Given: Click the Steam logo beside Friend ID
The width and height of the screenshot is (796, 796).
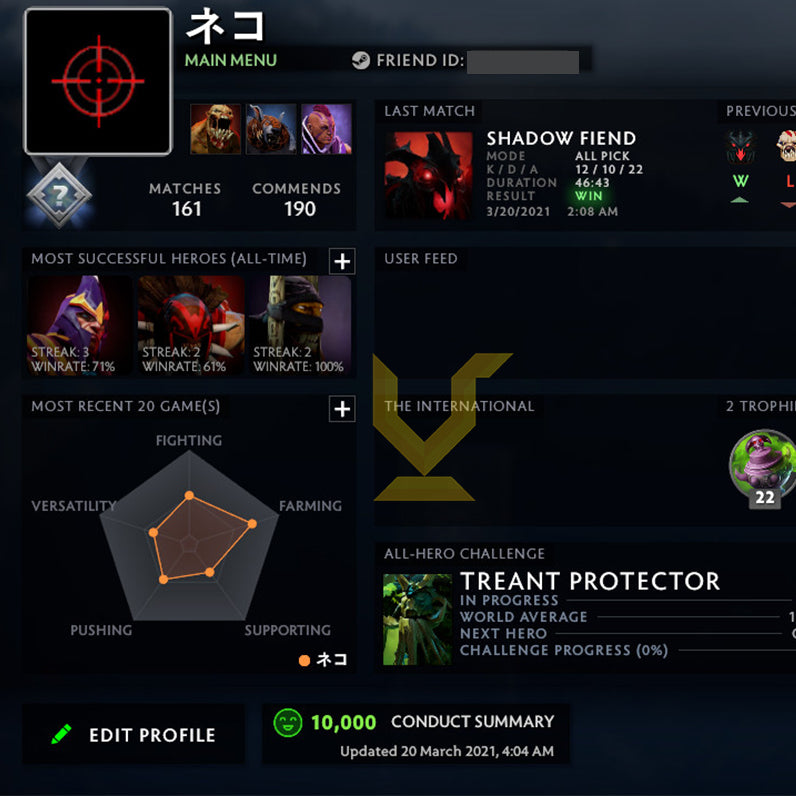Looking at the screenshot, I should click(360, 60).
